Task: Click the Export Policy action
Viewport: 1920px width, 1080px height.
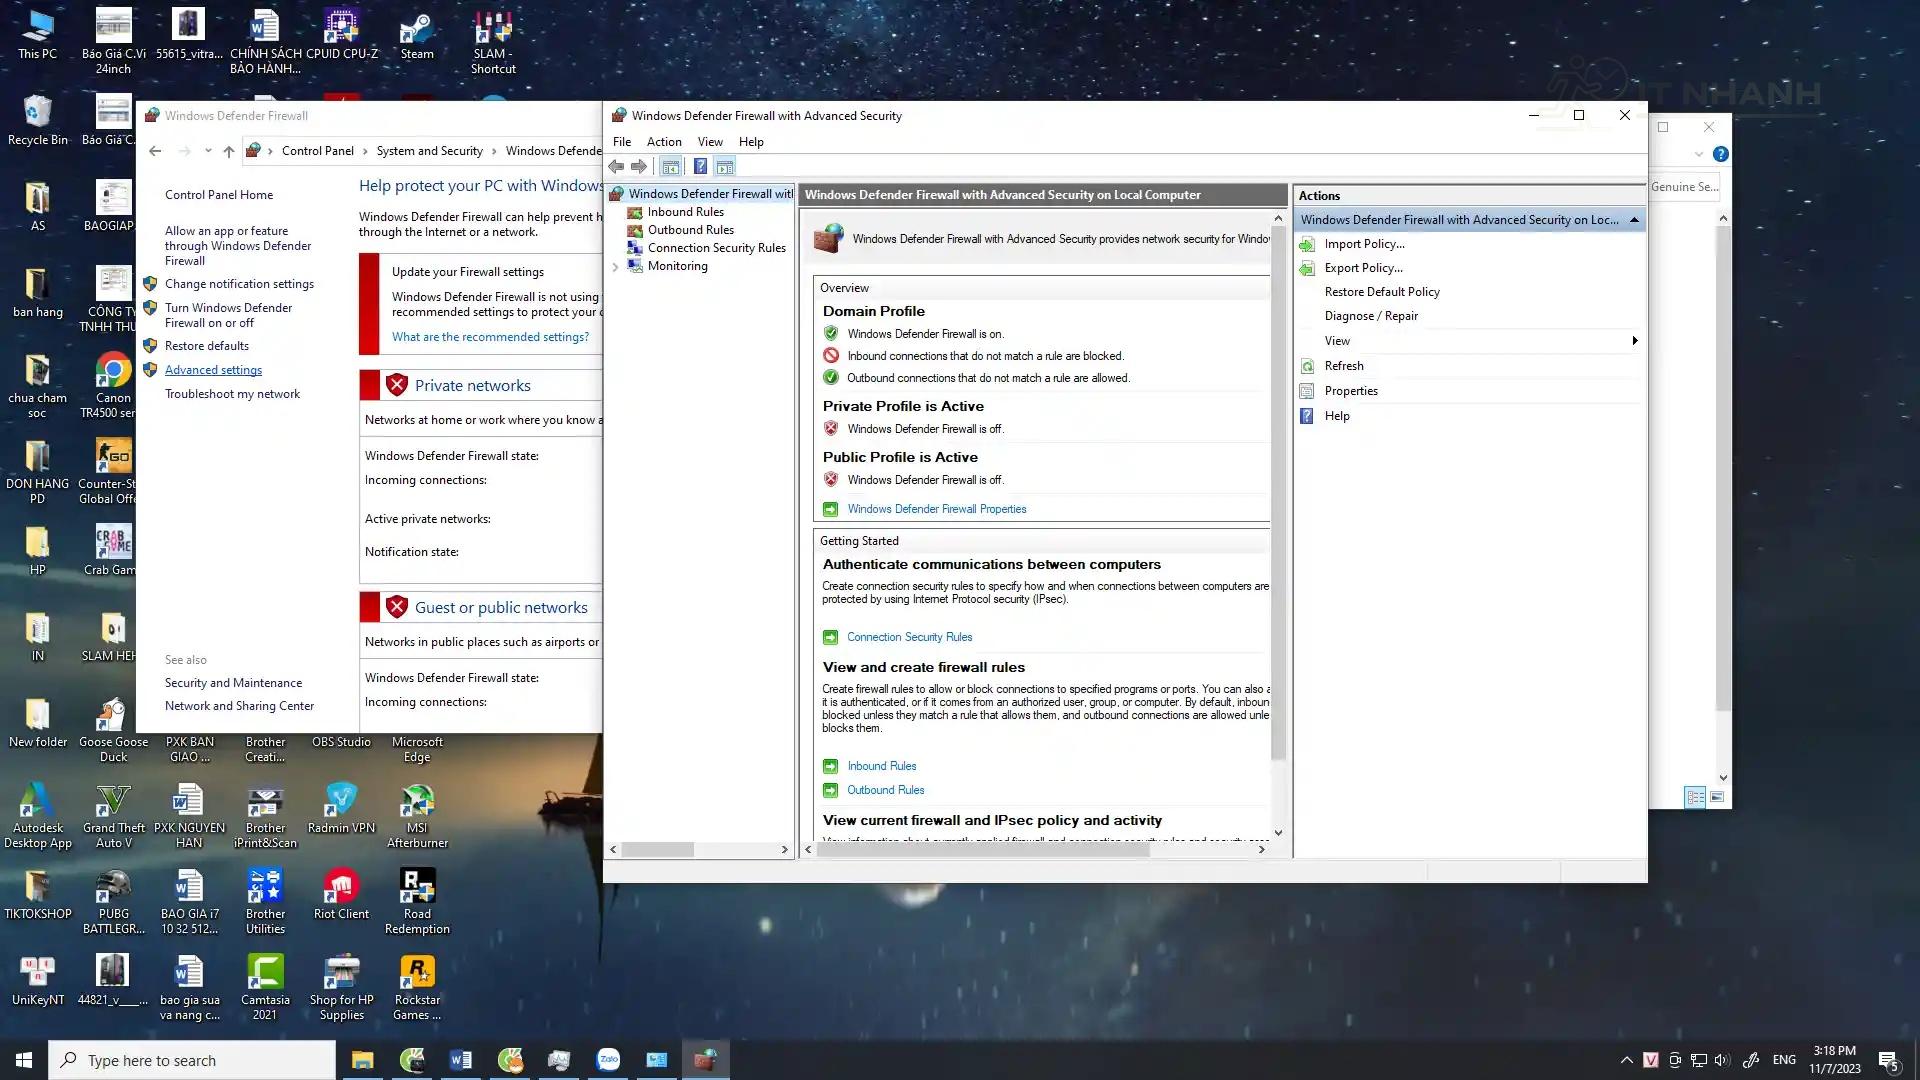Action: [x=1363, y=268]
